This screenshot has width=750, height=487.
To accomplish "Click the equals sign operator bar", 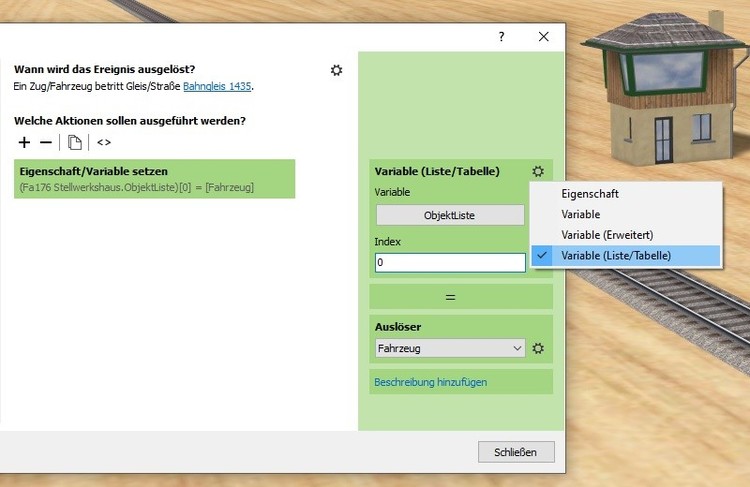I will 461,297.
